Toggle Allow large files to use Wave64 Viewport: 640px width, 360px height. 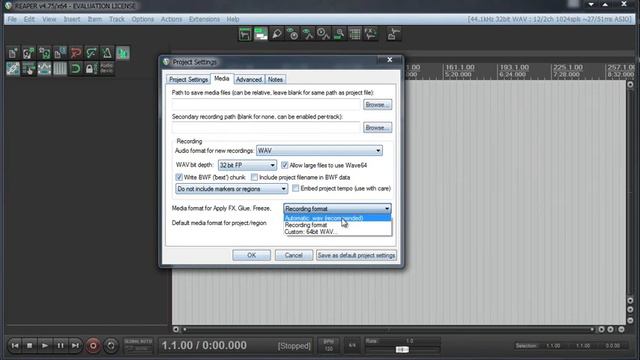tap(284, 165)
